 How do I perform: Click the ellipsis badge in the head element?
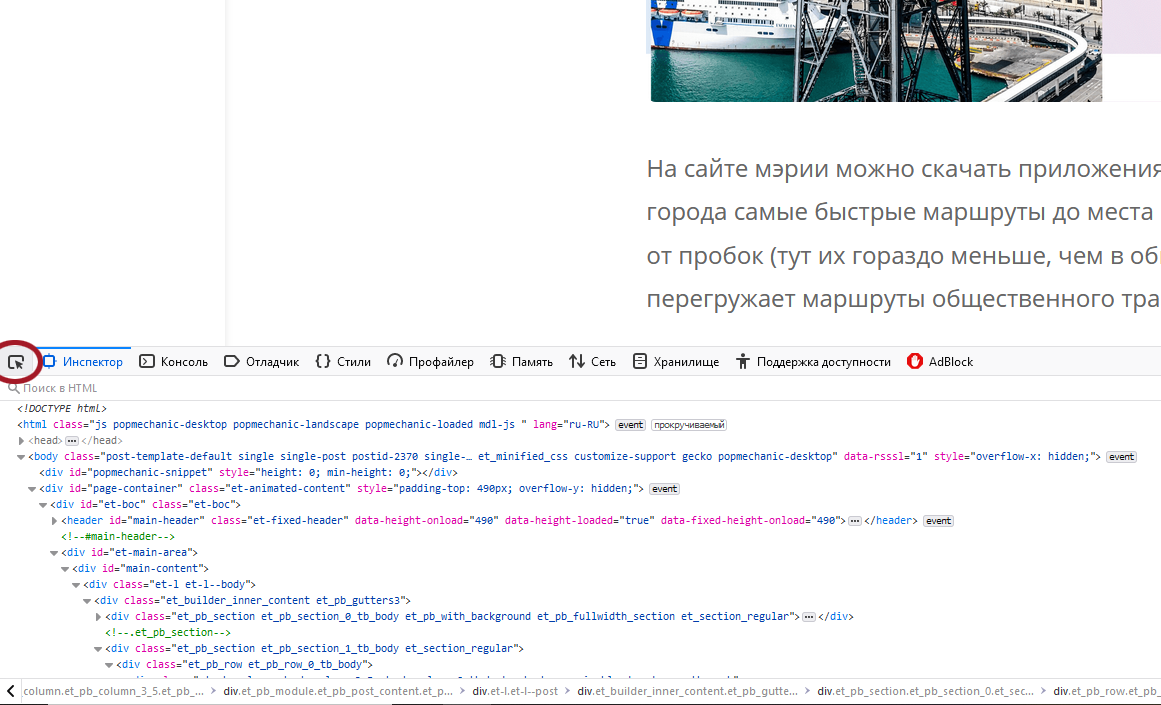coord(71,441)
